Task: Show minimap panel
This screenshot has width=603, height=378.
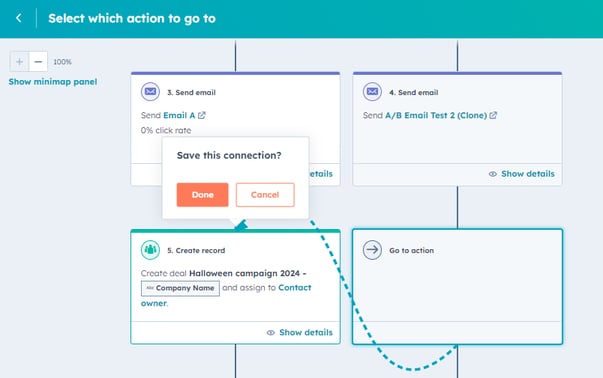Action: pyautogui.click(x=53, y=82)
